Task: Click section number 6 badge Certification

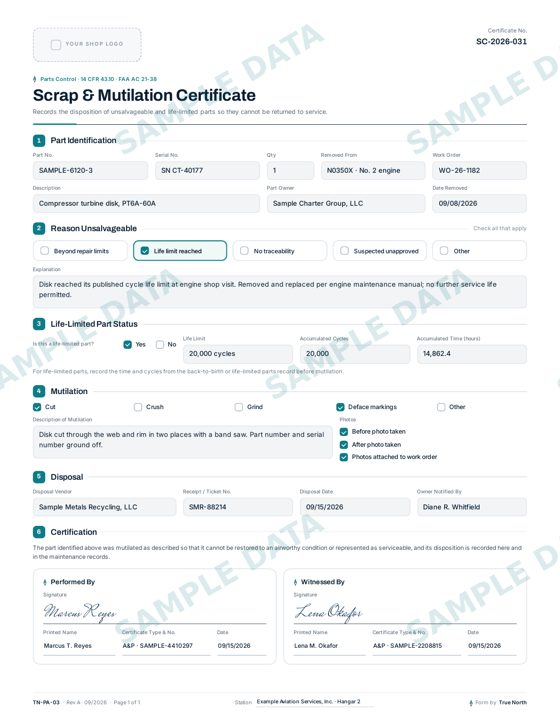Action: pos(39,532)
